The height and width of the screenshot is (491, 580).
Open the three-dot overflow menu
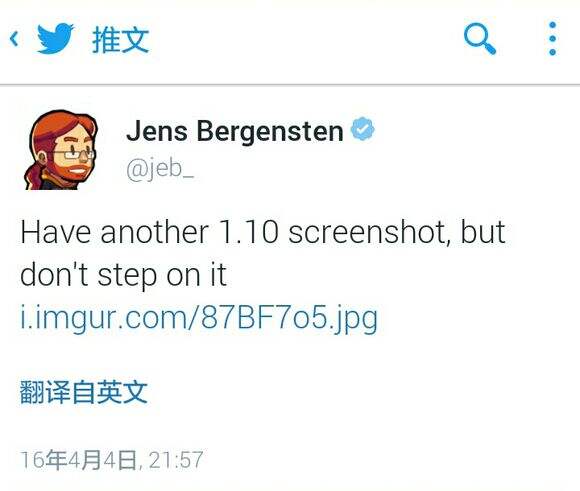(x=553, y=38)
